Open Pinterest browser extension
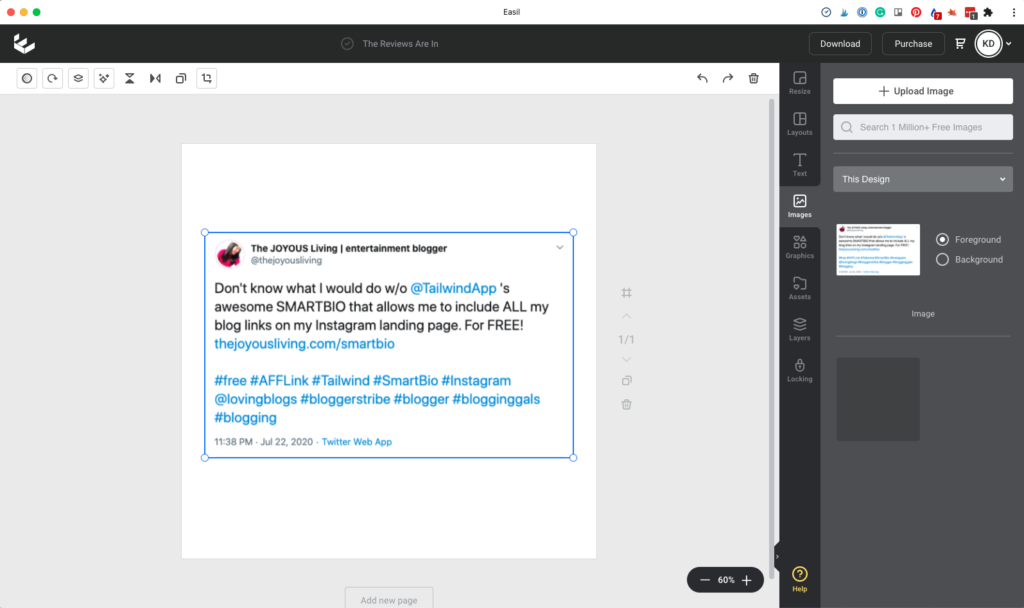 click(x=916, y=12)
